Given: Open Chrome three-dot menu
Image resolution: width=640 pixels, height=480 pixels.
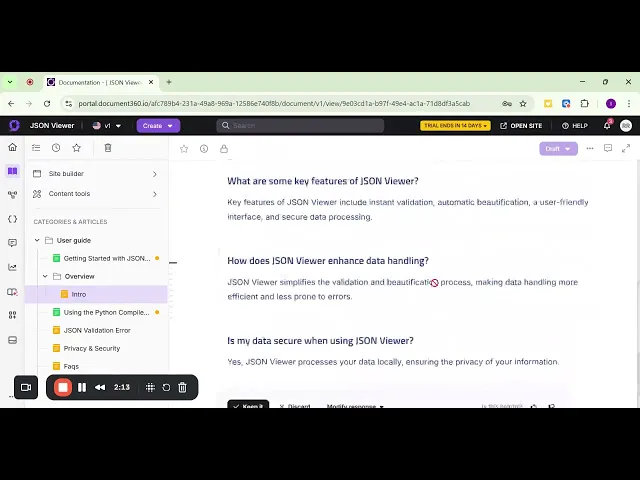Looking at the screenshot, I should pyautogui.click(x=629, y=104).
